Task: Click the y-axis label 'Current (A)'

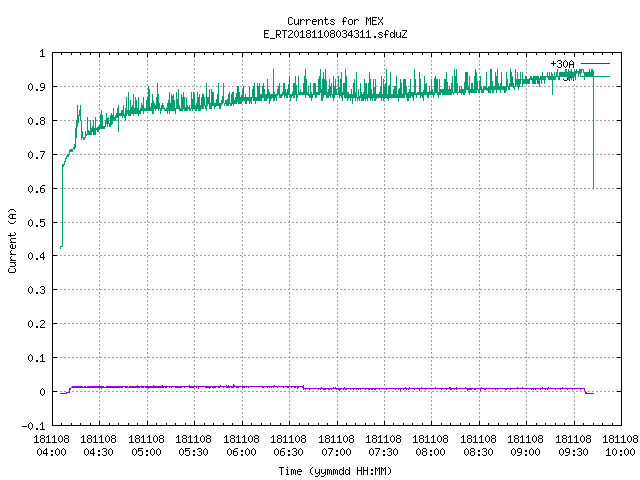Action: (13, 241)
